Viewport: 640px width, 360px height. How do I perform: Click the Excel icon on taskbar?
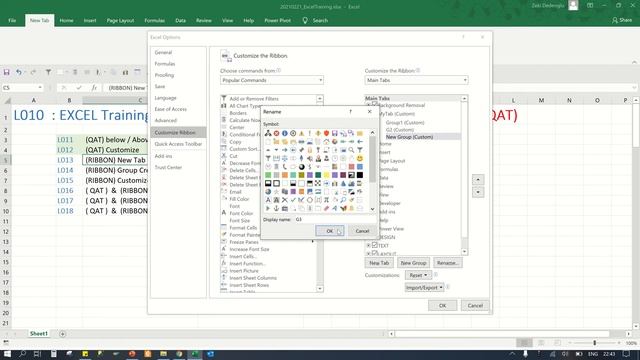tap(195, 354)
